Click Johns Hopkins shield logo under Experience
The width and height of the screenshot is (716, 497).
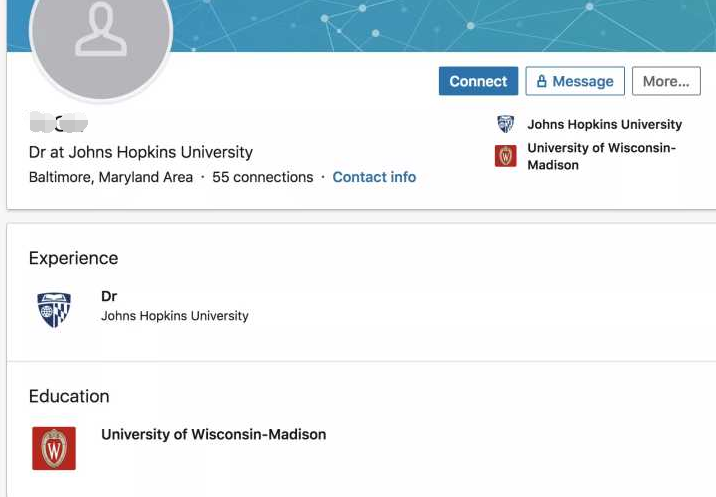click(x=54, y=310)
